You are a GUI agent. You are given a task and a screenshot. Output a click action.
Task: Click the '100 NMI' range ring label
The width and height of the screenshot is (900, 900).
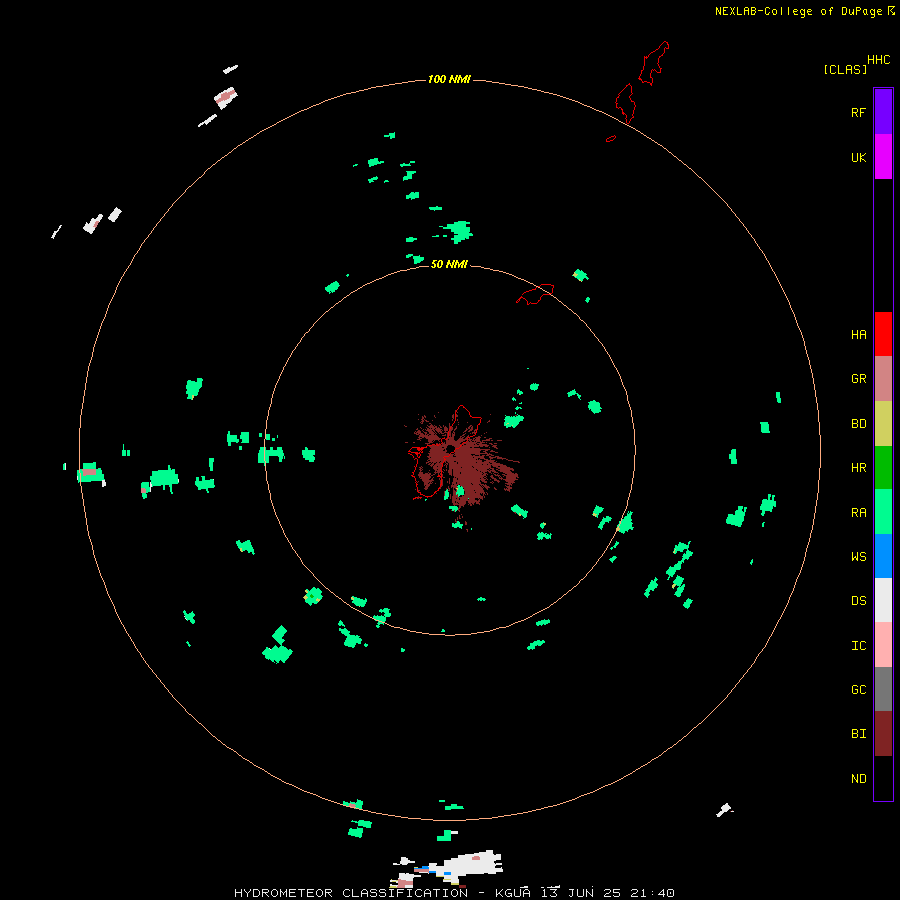tap(449, 79)
